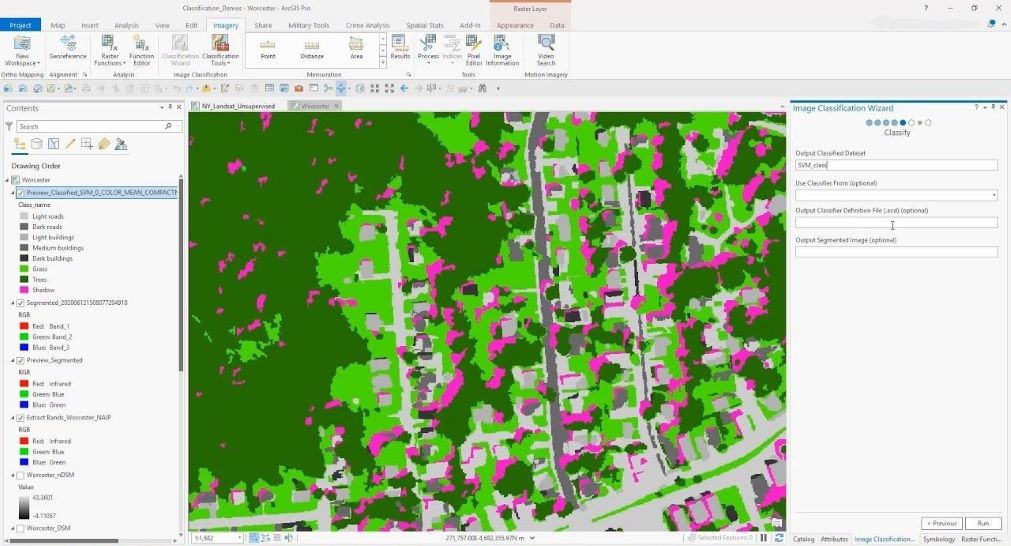Open the Project tab

coord(20,25)
